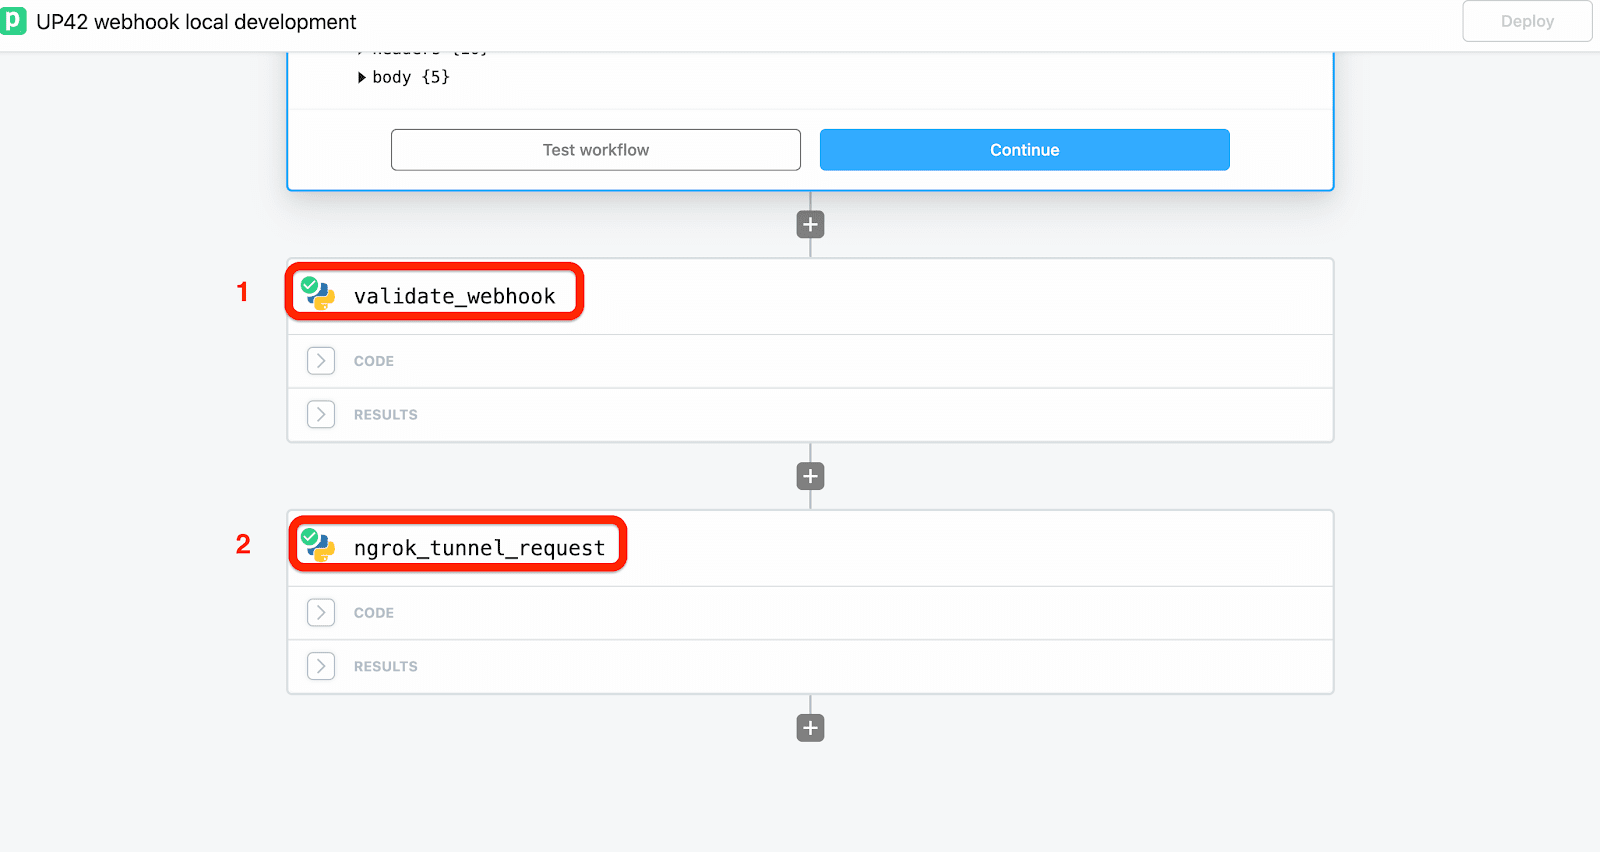Select the validate_webhook step title
Screen dimensions: 1600x852
click(455, 296)
